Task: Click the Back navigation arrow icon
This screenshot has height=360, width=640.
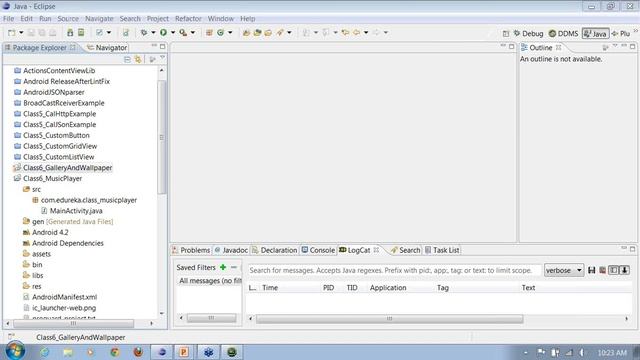Action: (x=356, y=33)
